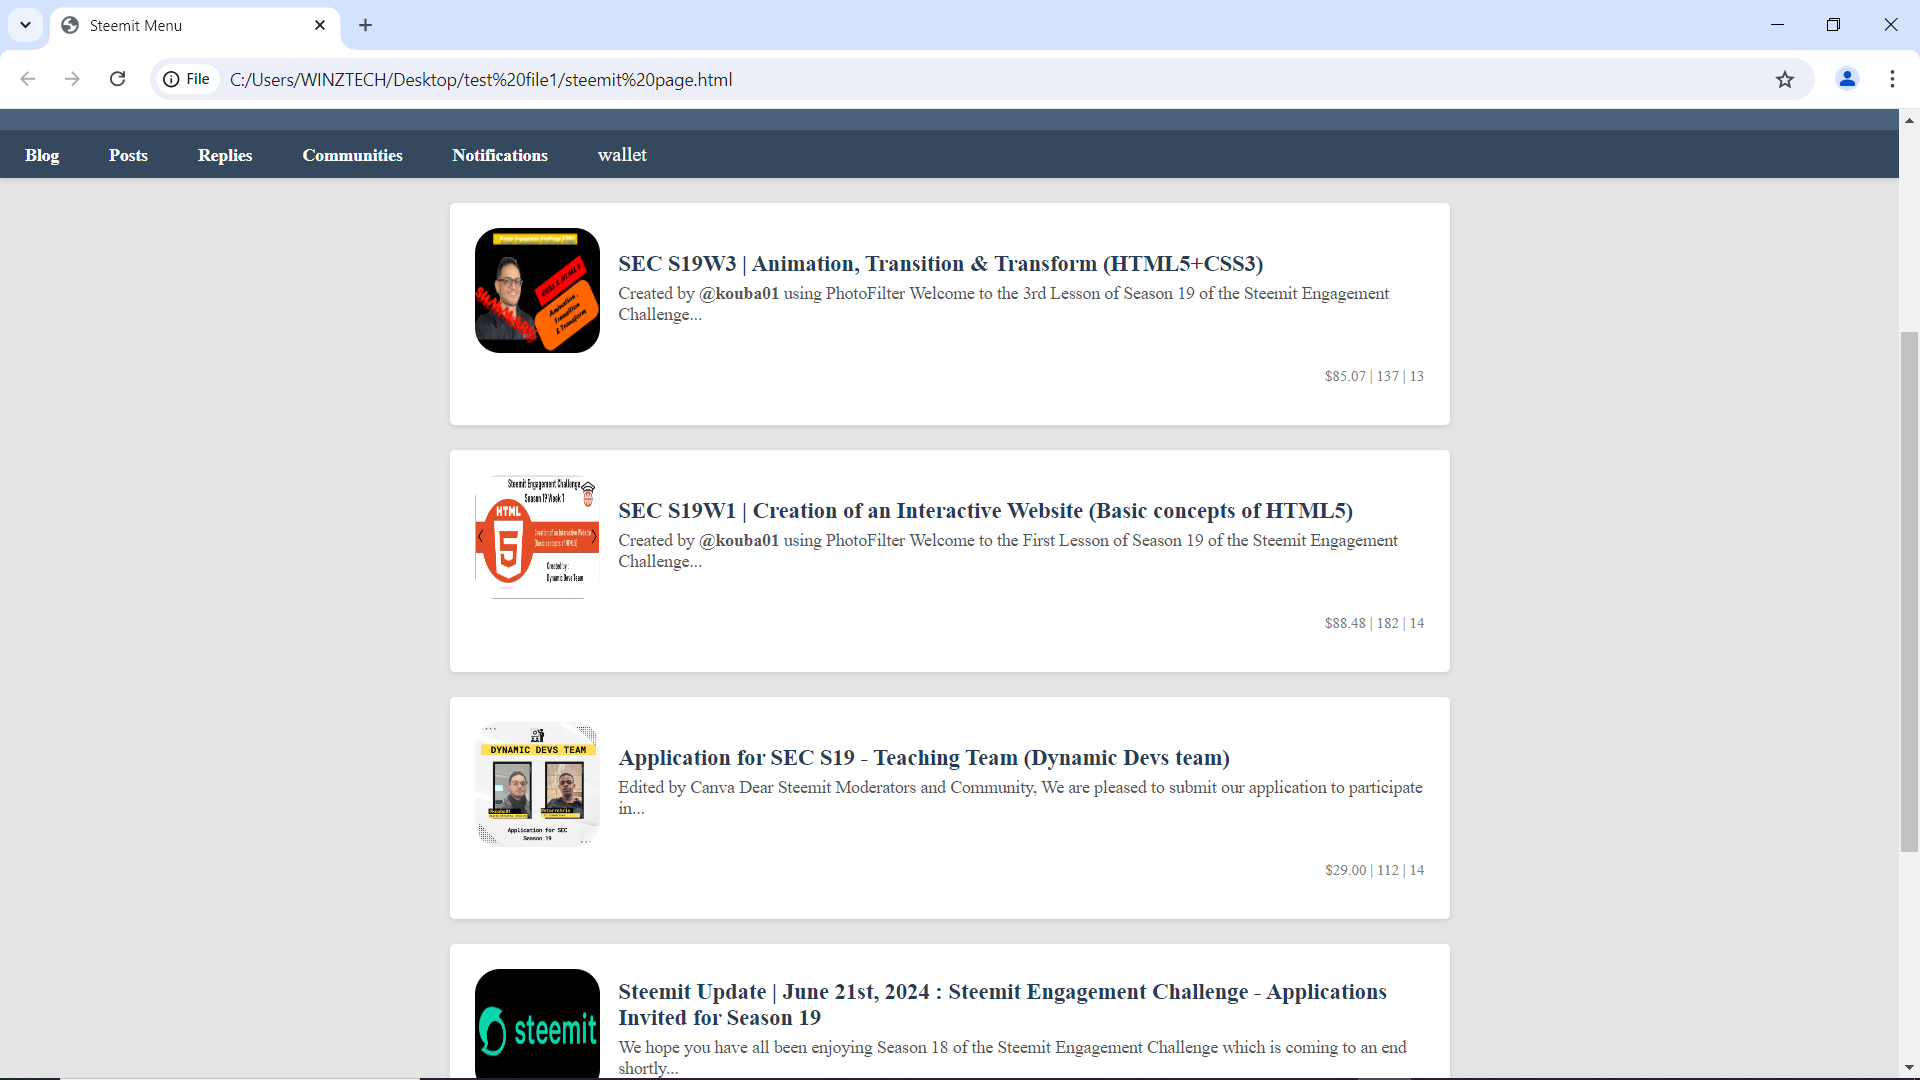
Task: Close the Steemit Menu tab
Action: pyautogui.click(x=320, y=25)
